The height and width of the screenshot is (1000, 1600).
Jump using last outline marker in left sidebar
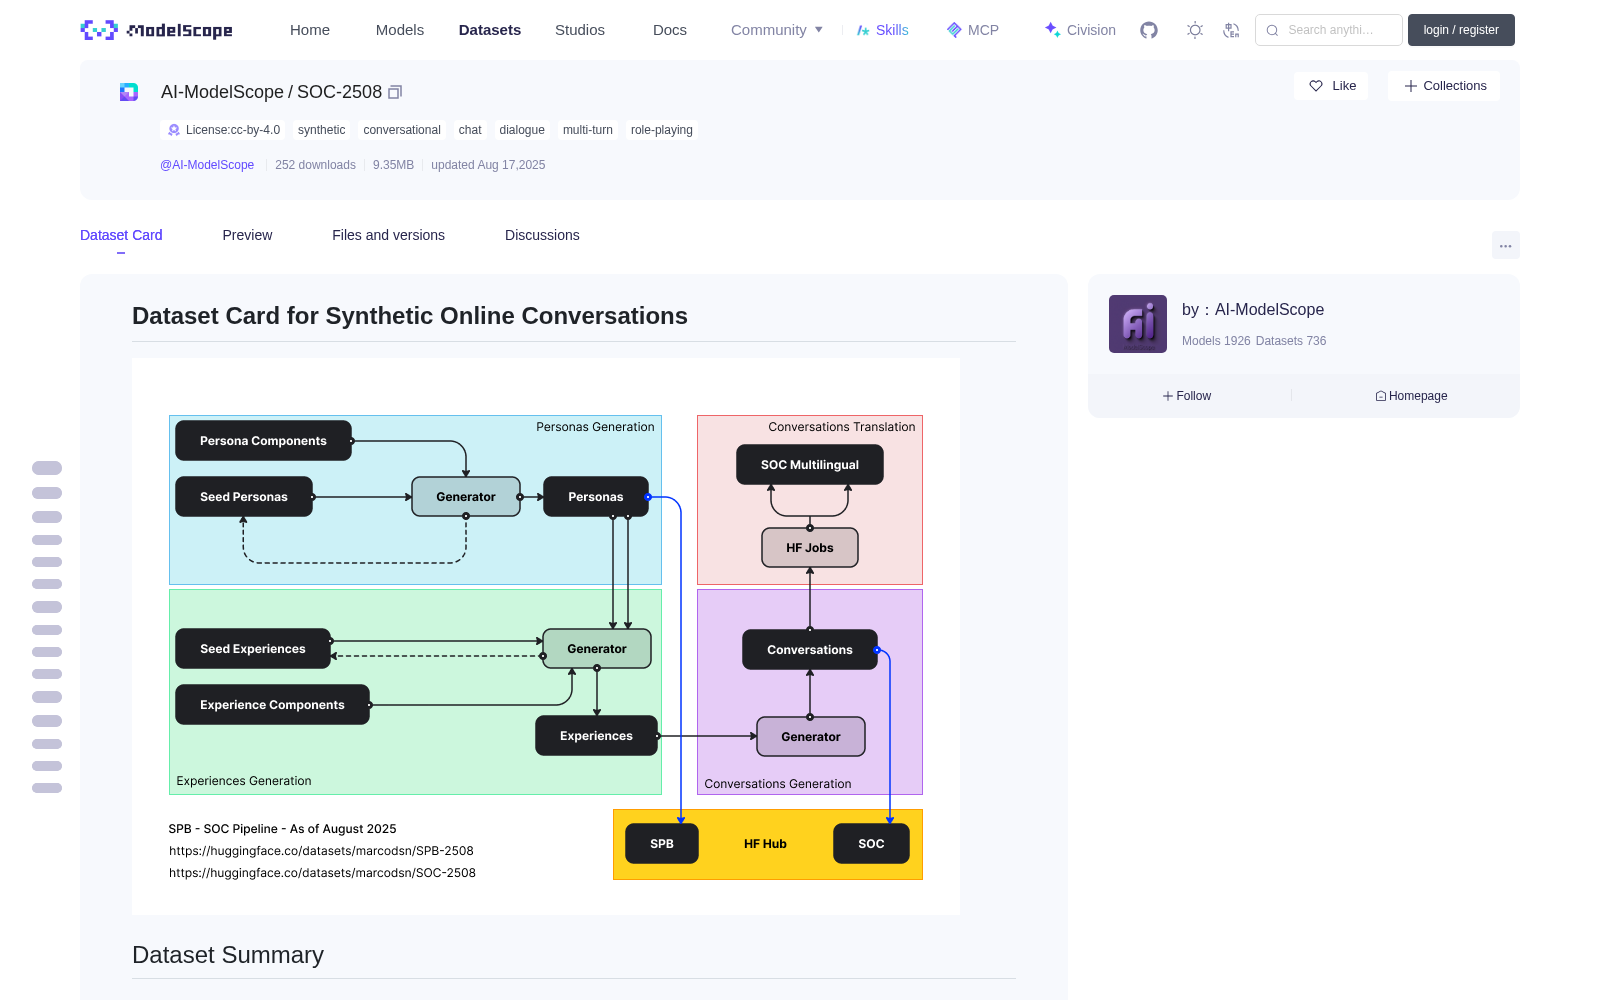coord(47,788)
